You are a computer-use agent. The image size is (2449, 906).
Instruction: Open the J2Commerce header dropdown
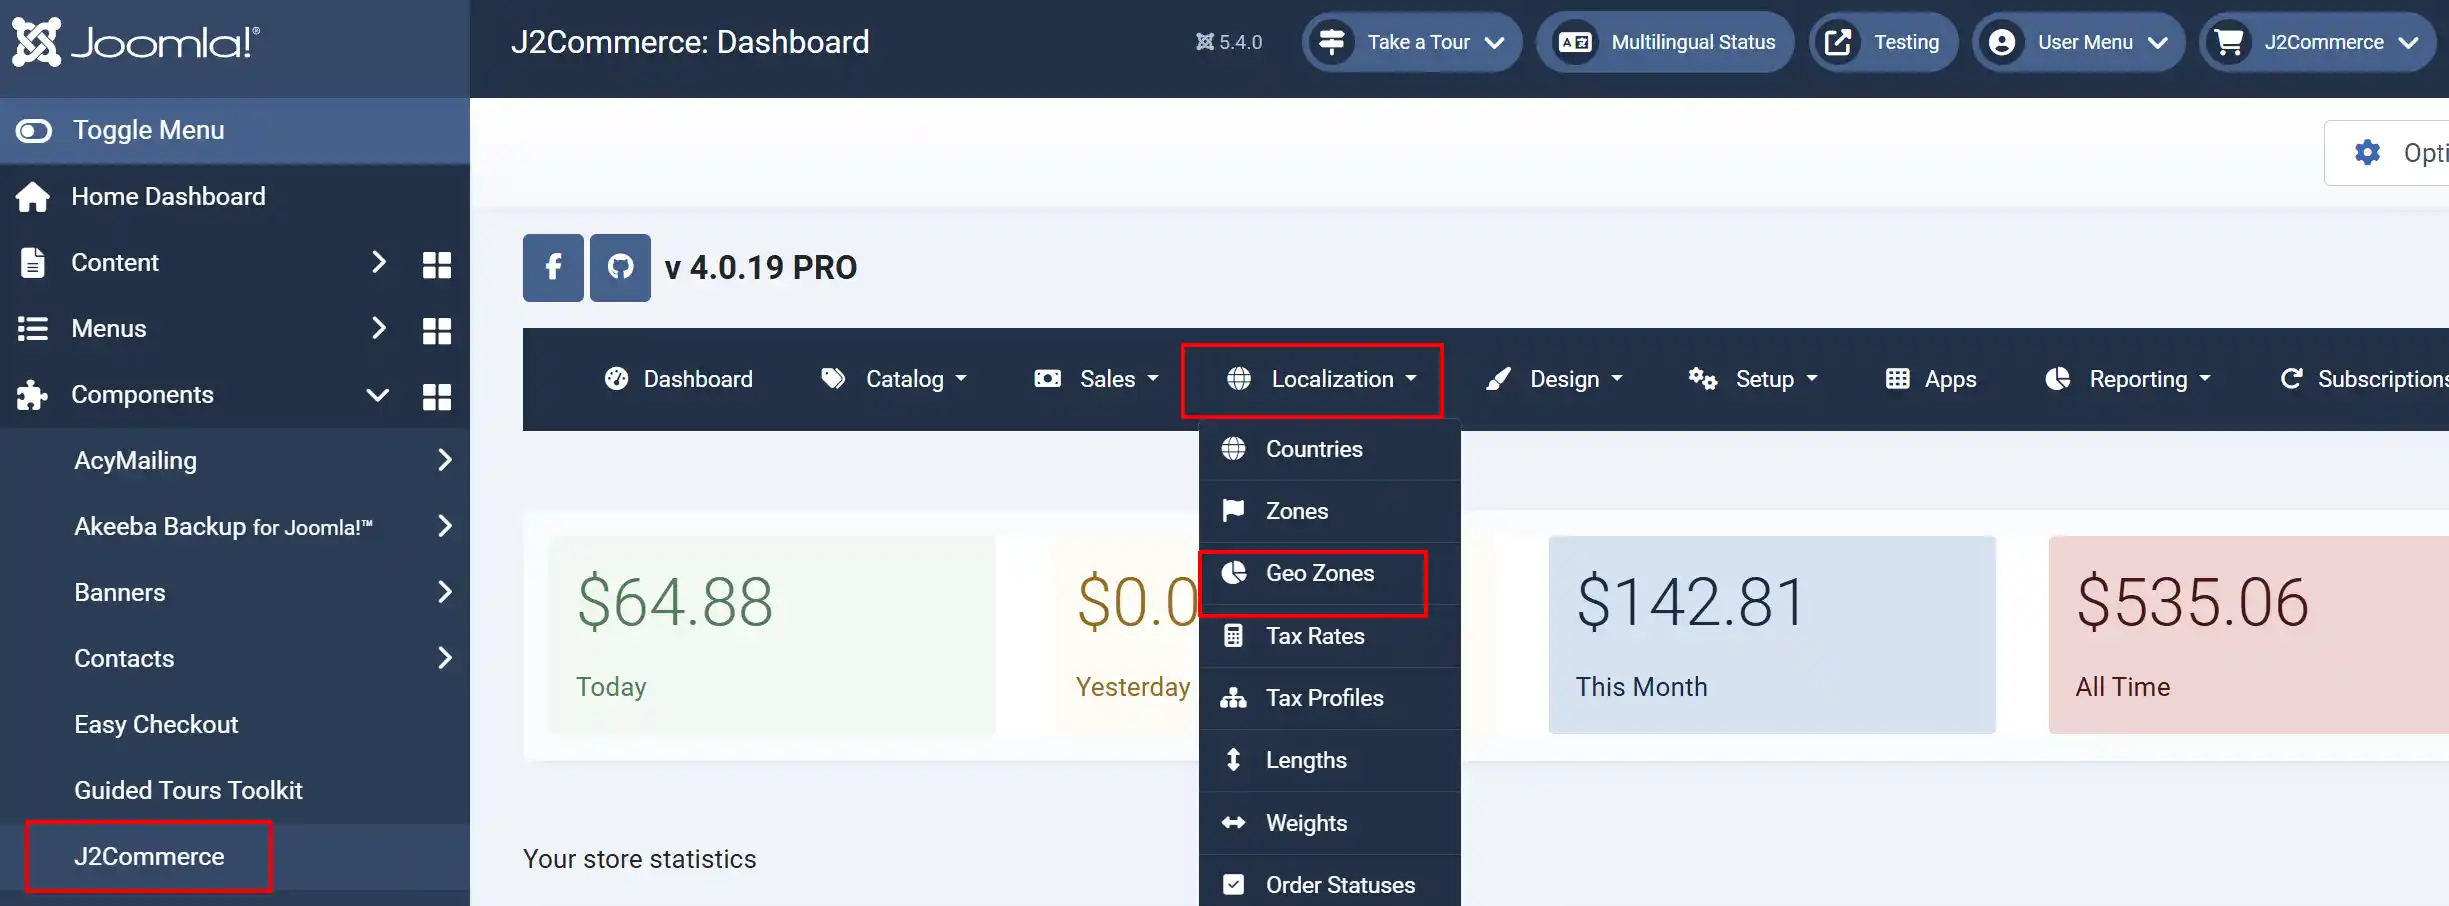tap(2318, 42)
